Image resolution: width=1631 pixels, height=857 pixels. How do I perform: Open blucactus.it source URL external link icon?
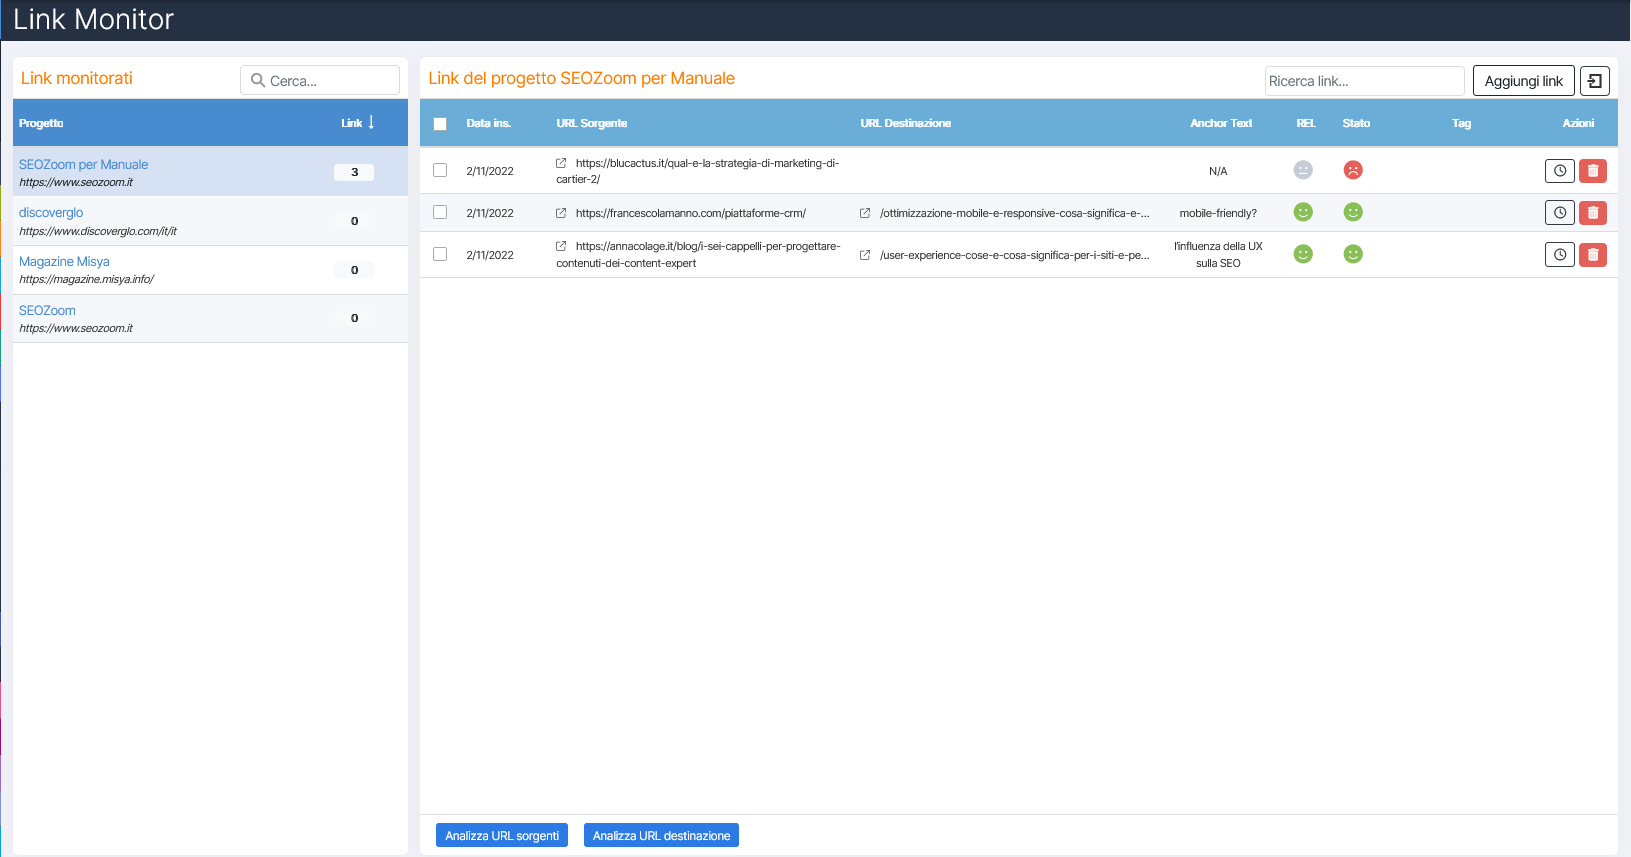click(x=561, y=163)
